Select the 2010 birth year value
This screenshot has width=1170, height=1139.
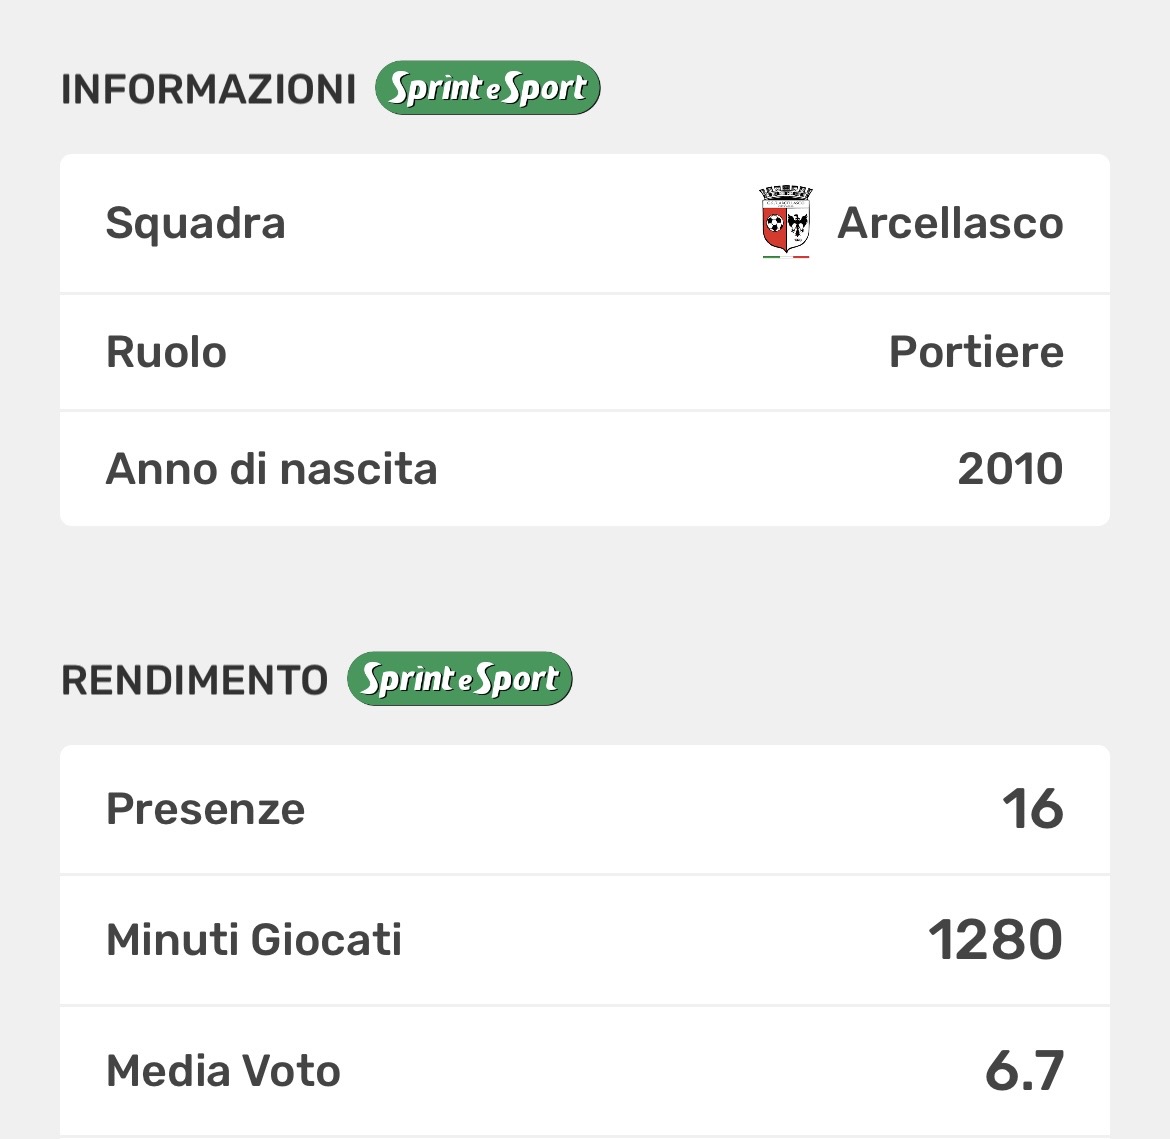point(1010,469)
